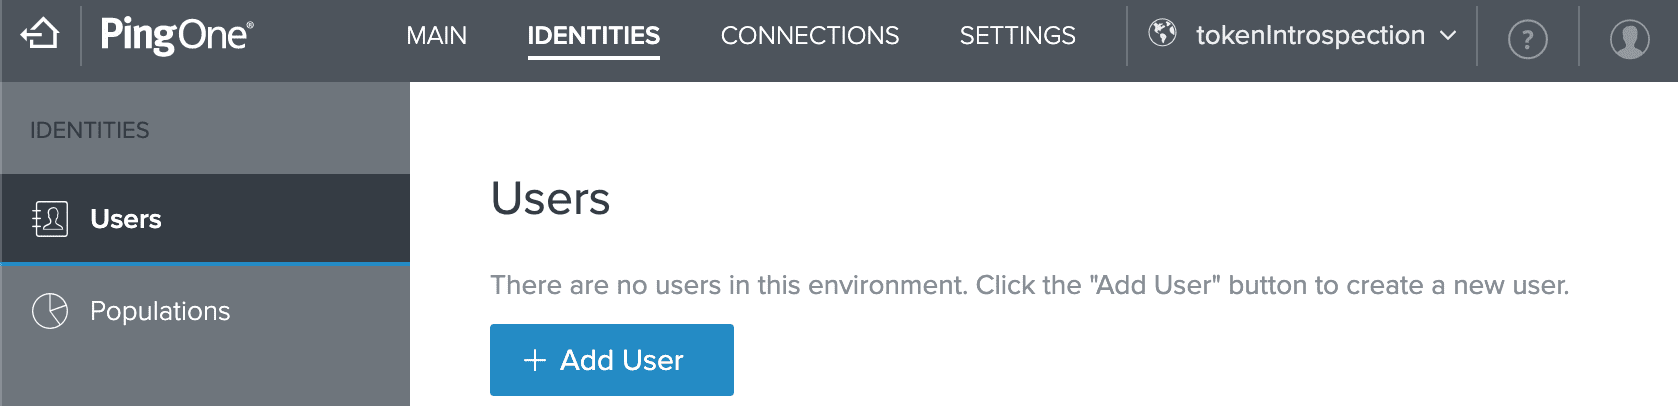Open Populations in the sidebar

(x=205, y=311)
